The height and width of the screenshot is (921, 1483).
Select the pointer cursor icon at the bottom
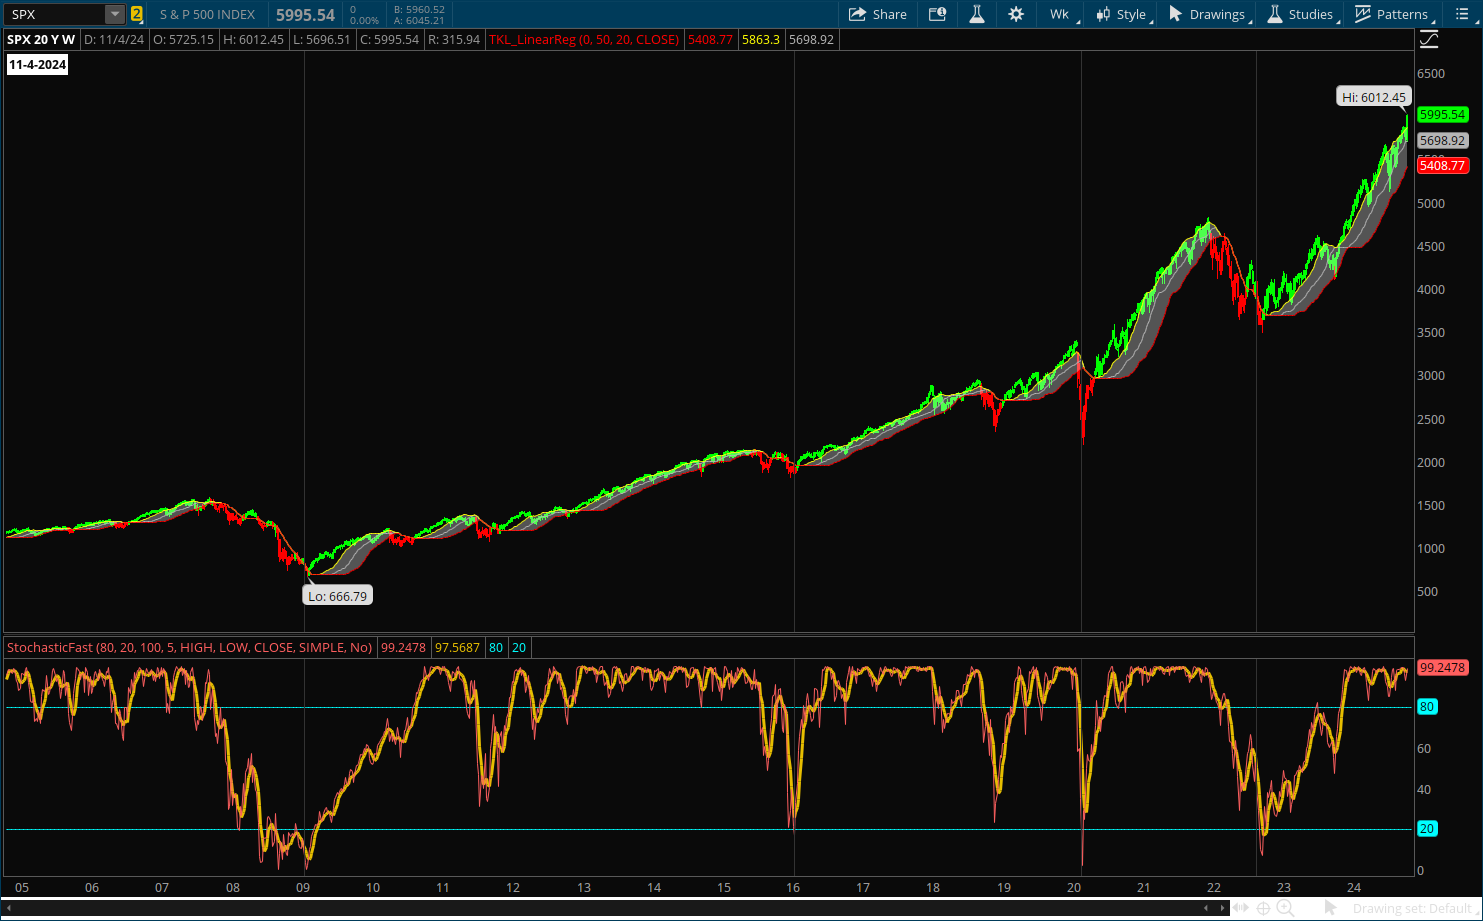point(1330,908)
